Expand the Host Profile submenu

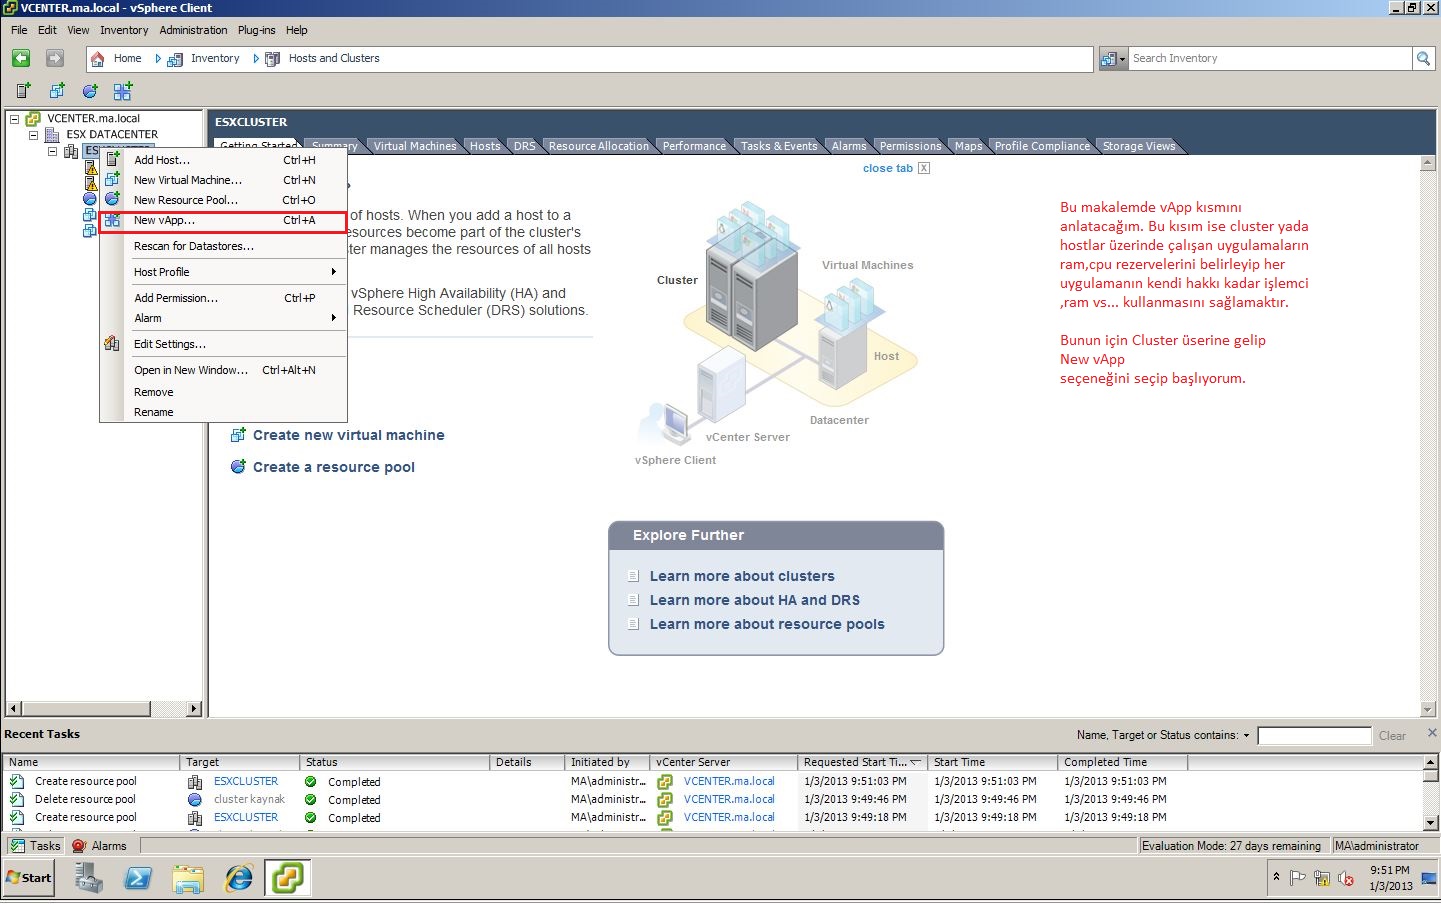[333, 272]
